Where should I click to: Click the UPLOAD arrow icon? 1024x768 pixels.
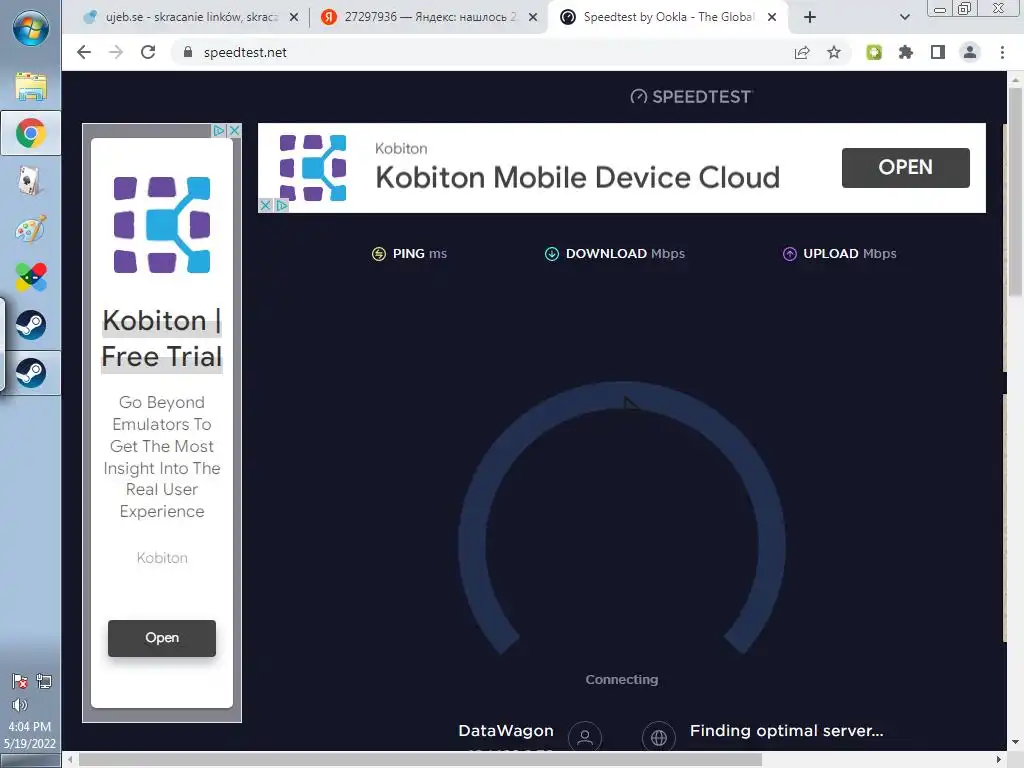(790, 254)
